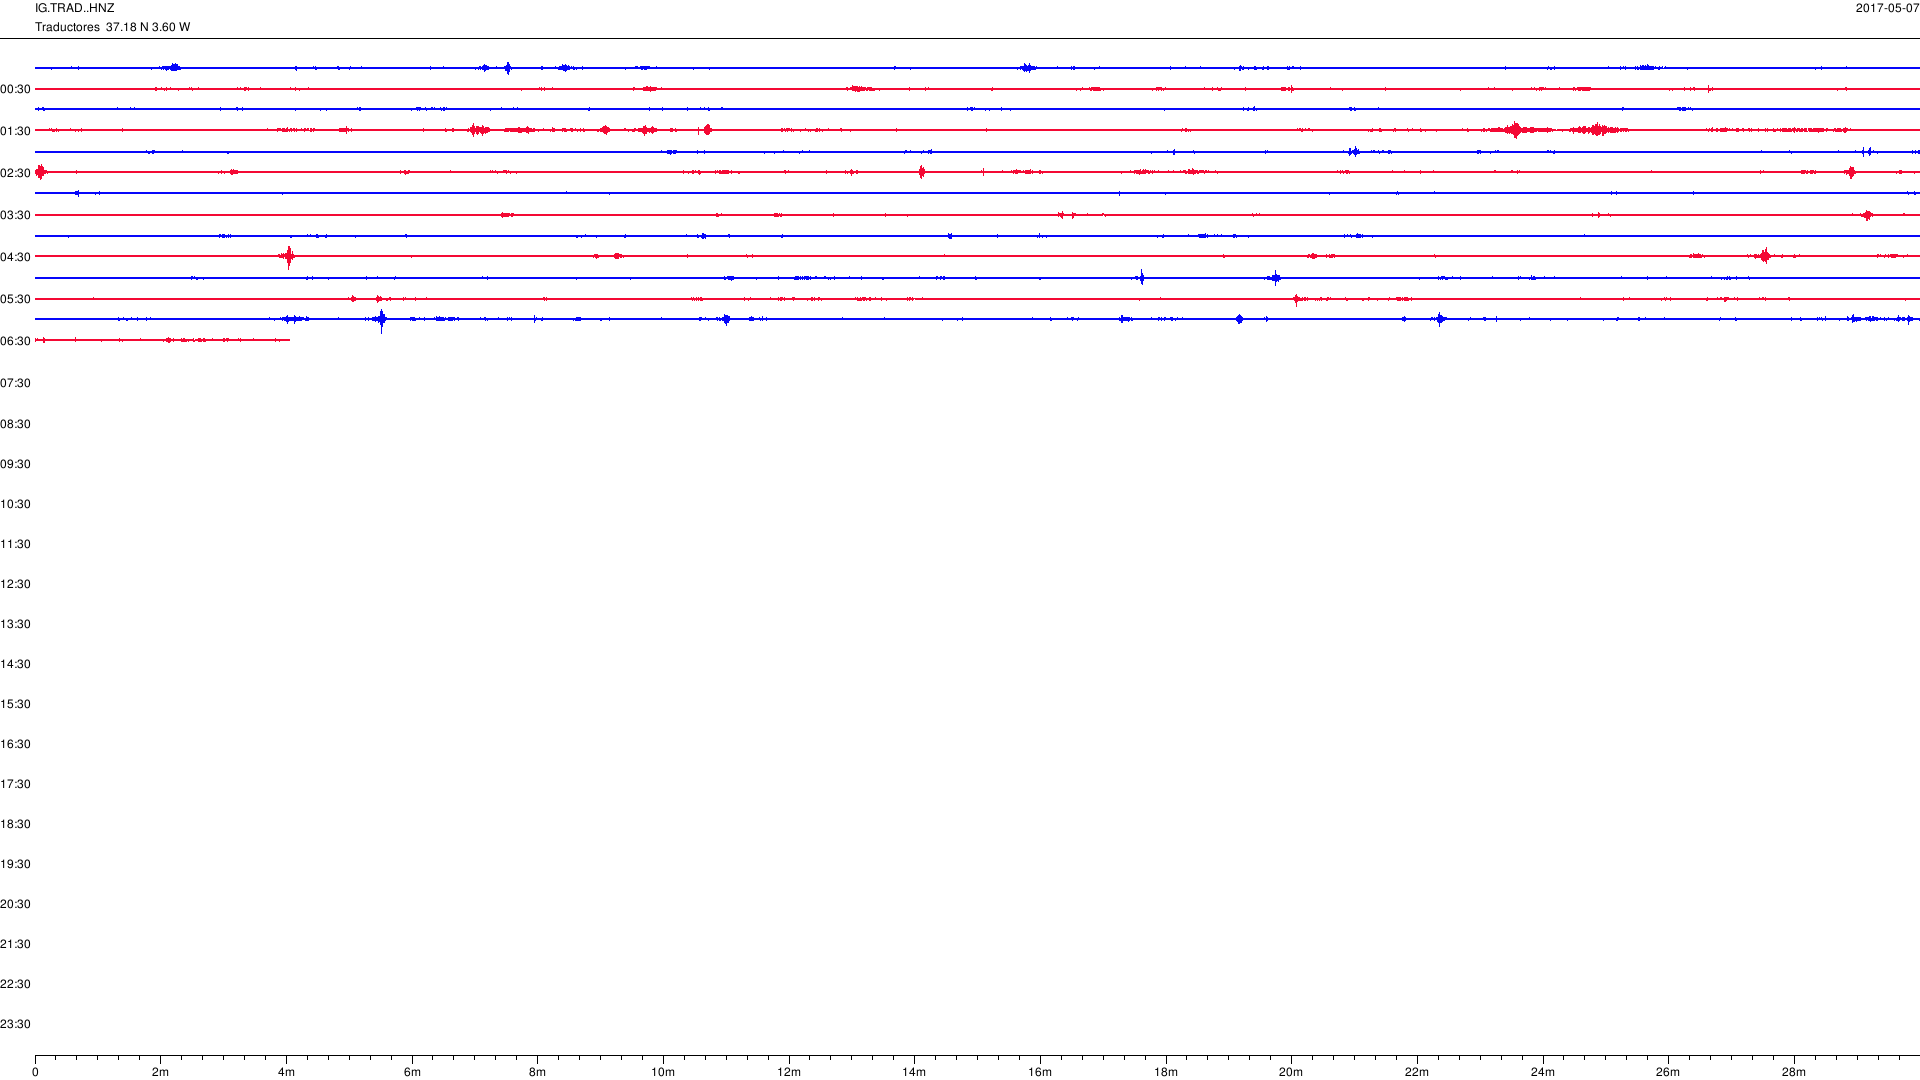Click the large 01:30 trace event near 24m
Image resolution: width=1920 pixels, height=1080 pixels.
coord(1517,130)
